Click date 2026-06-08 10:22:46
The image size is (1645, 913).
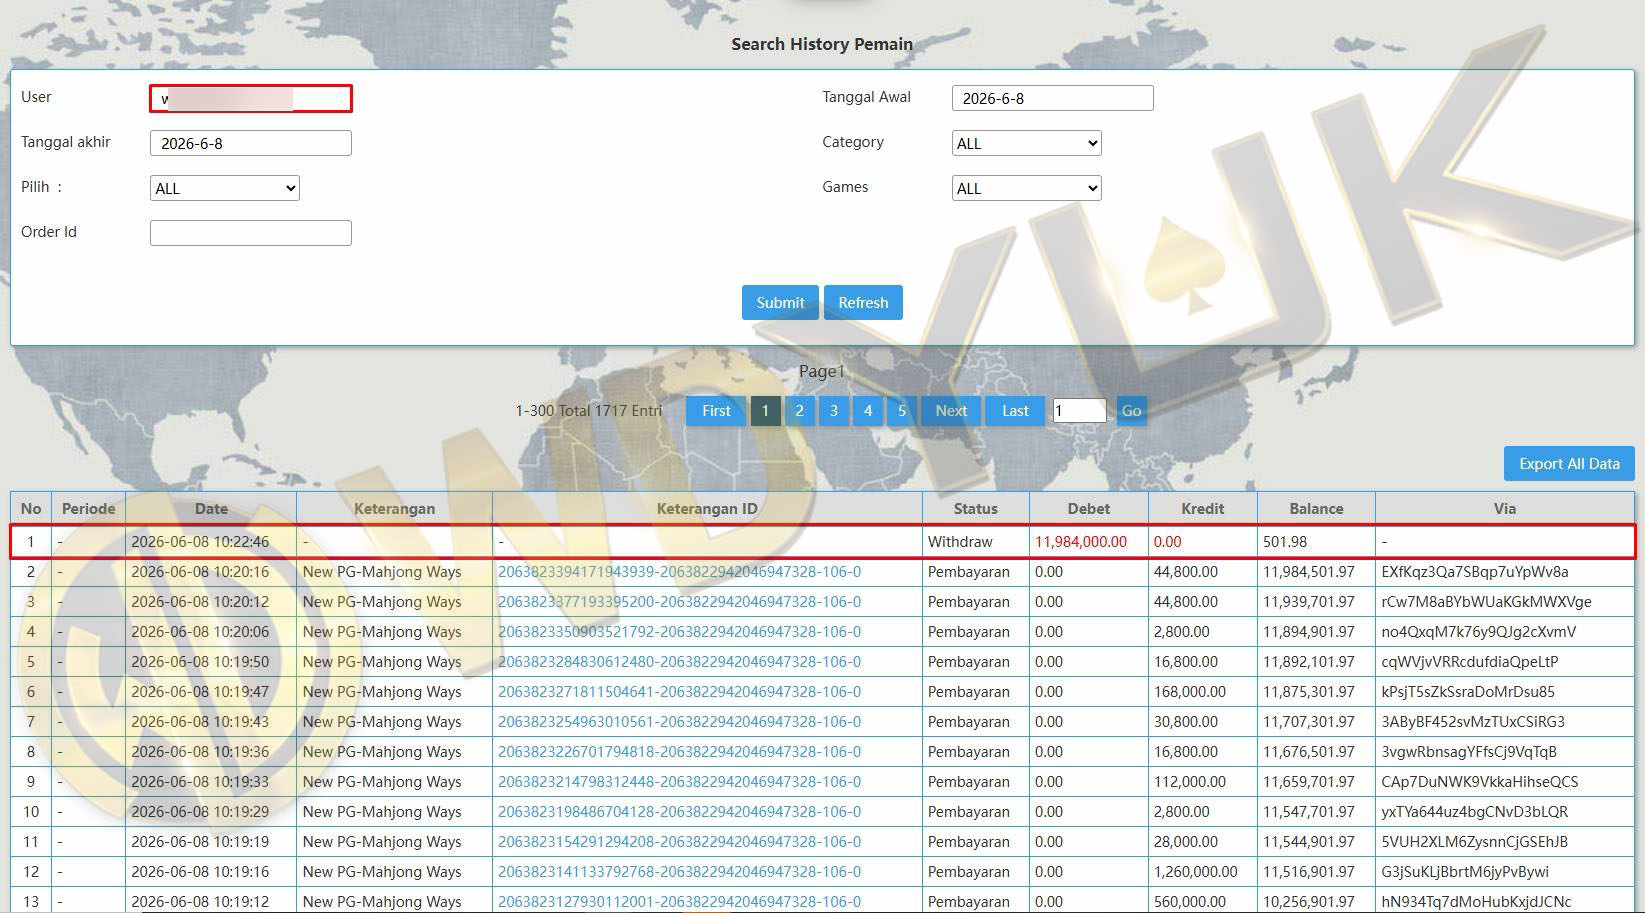click(200, 542)
